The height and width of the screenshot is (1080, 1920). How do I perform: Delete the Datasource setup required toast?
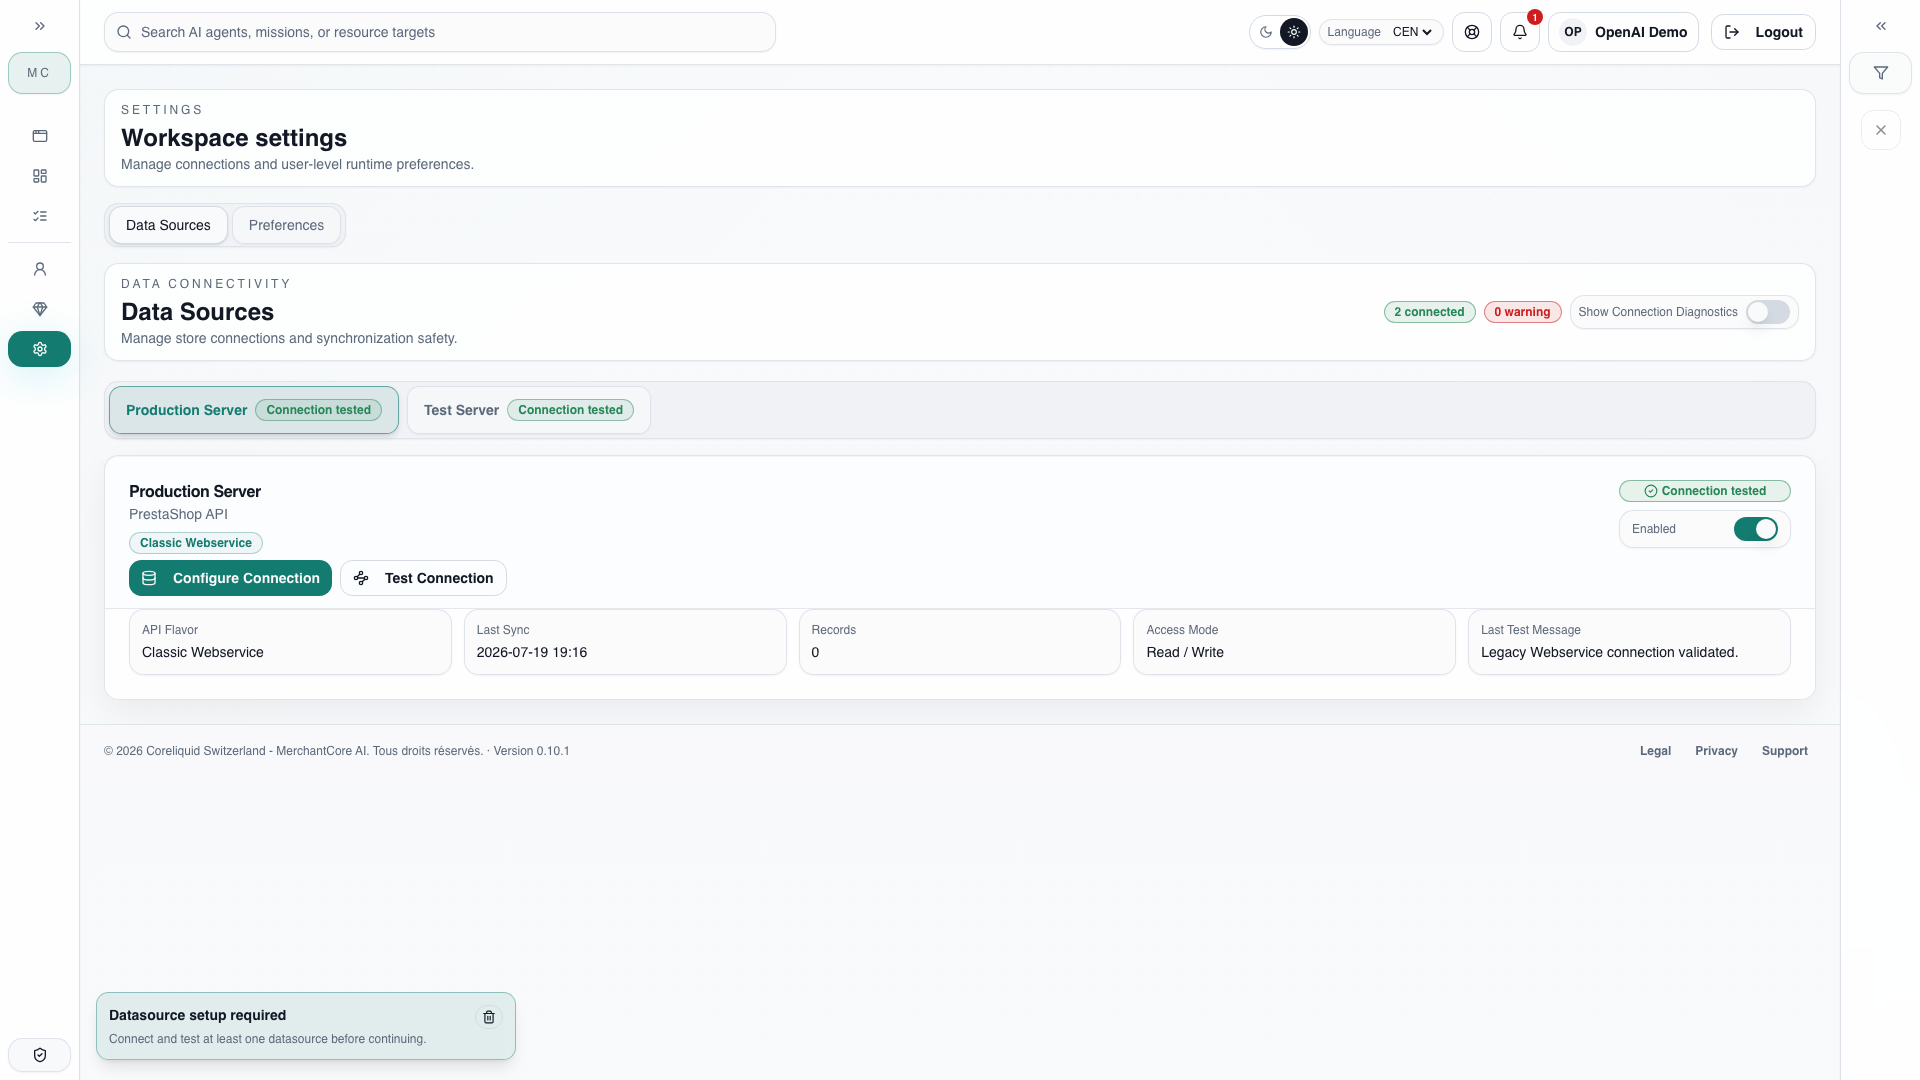[x=489, y=1017]
